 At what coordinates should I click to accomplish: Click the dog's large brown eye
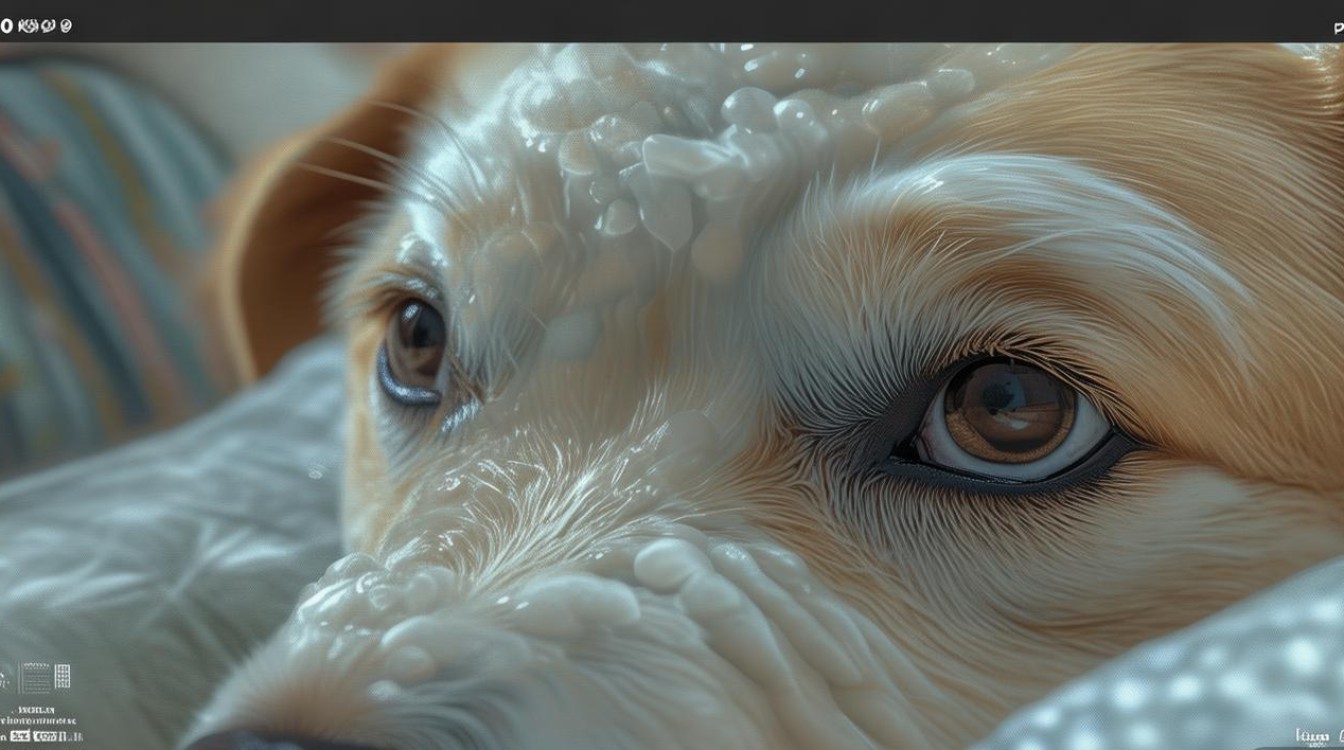point(1010,412)
